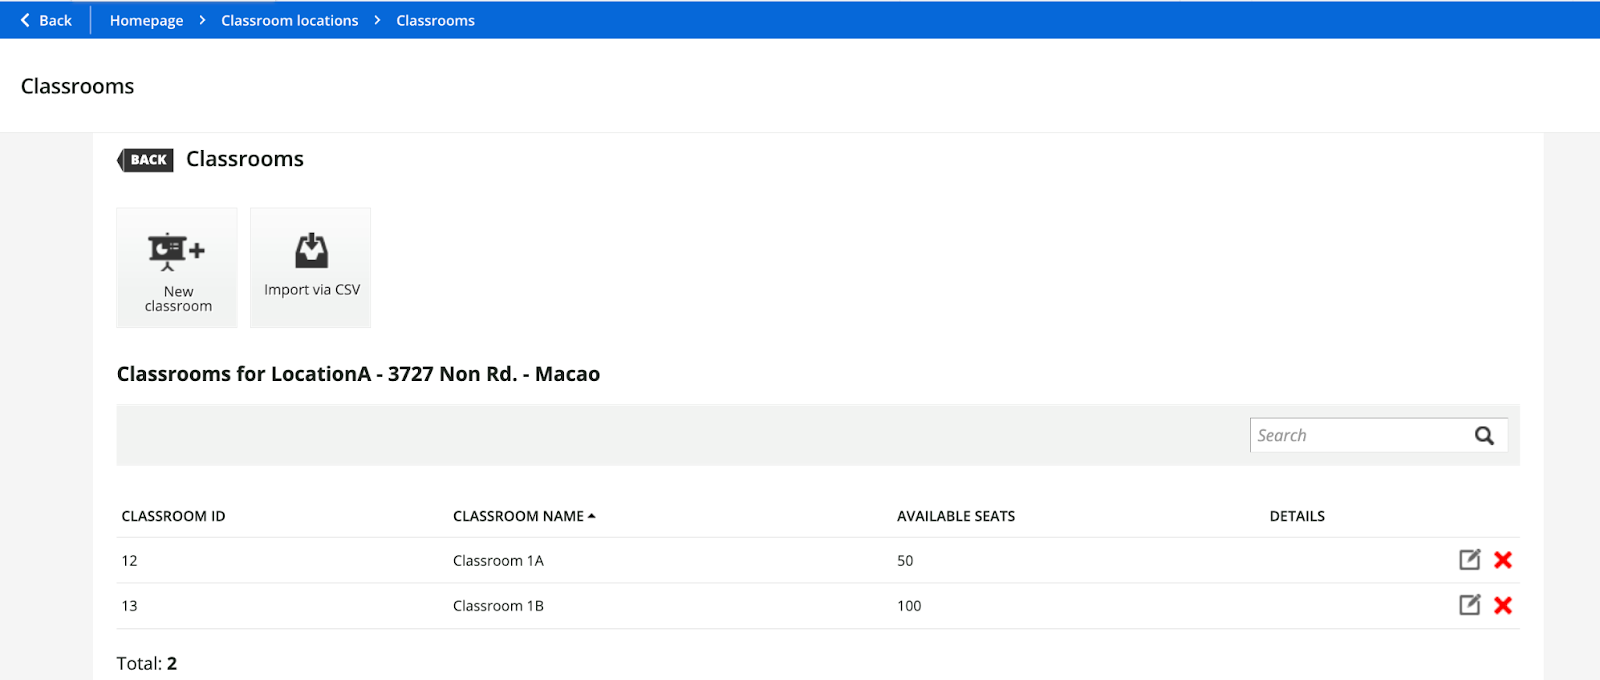This screenshot has width=1600, height=680.
Task: Focus the Search input field
Action: pos(1356,436)
